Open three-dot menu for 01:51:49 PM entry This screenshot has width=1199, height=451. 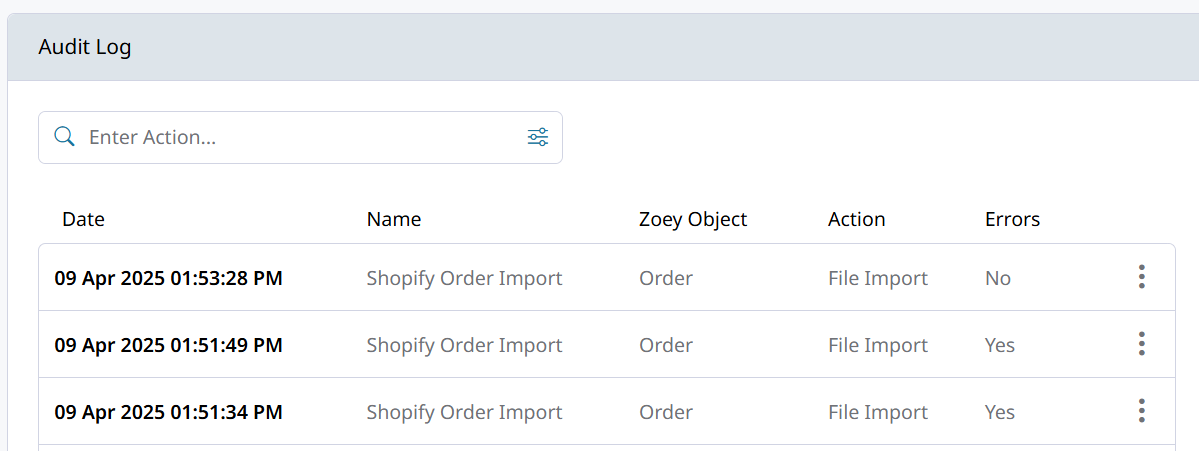point(1141,344)
